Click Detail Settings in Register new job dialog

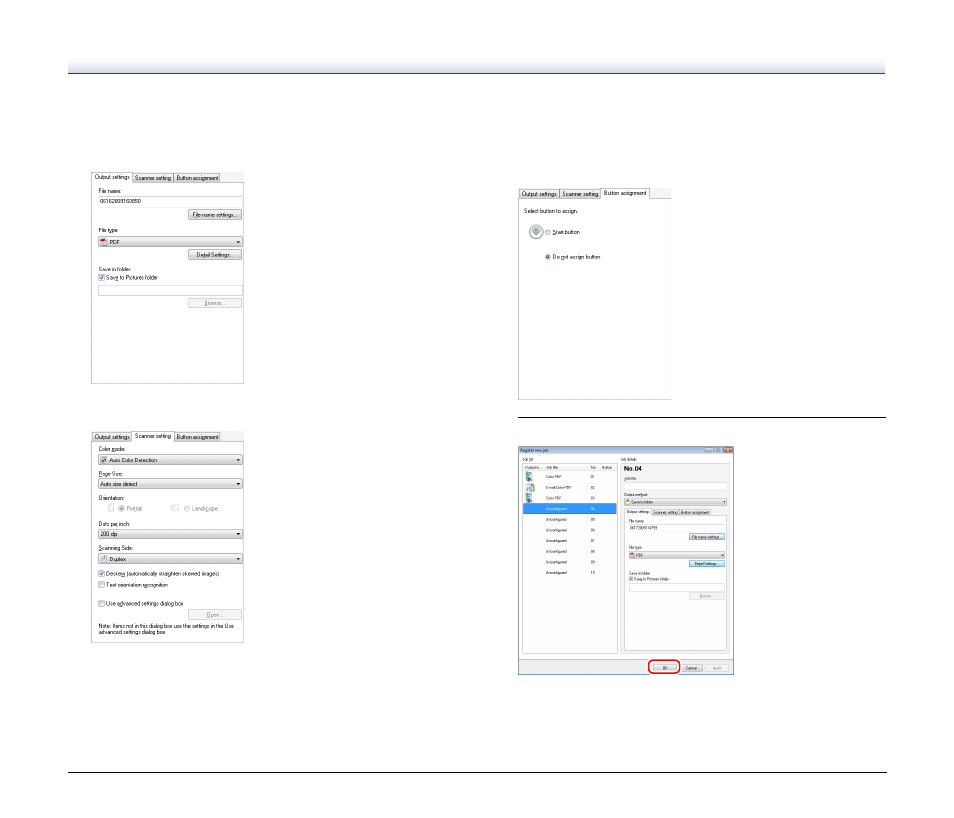pyautogui.click(x=706, y=564)
